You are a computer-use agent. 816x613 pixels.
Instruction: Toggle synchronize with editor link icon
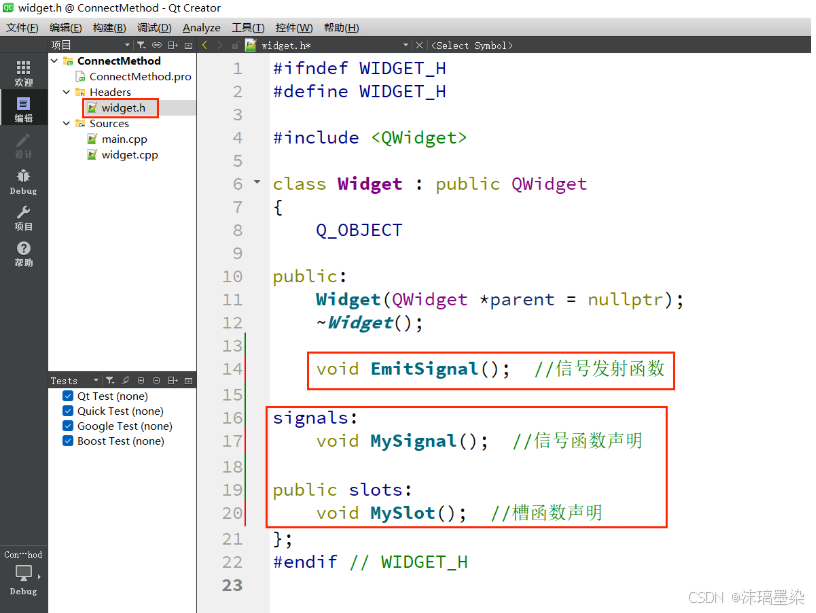pos(157,45)
